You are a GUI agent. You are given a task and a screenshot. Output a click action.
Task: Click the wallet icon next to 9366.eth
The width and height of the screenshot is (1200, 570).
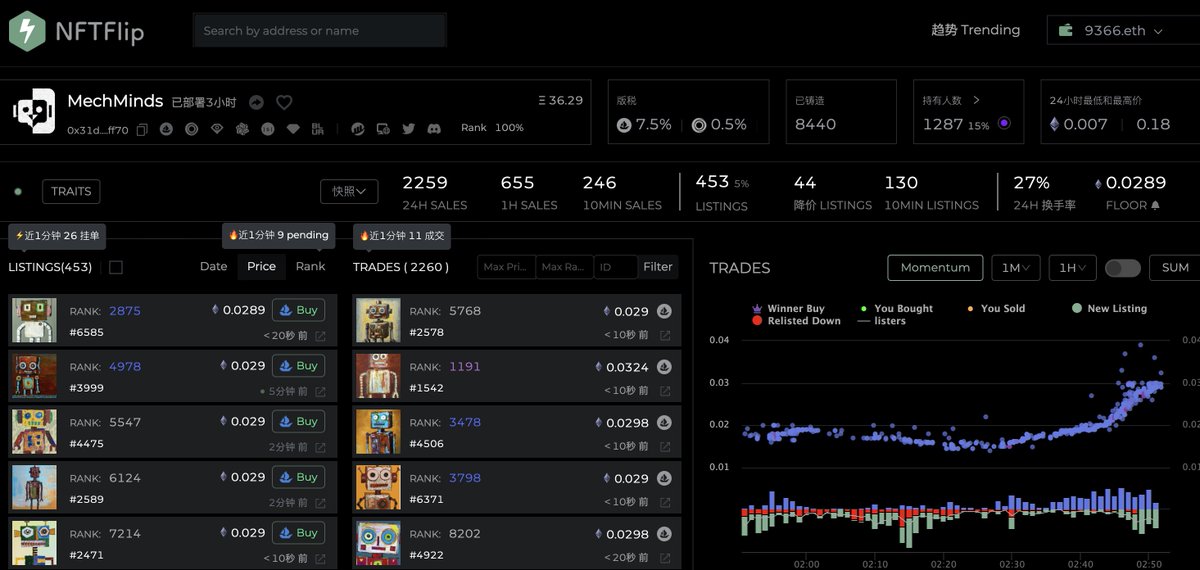[1066, 30]
